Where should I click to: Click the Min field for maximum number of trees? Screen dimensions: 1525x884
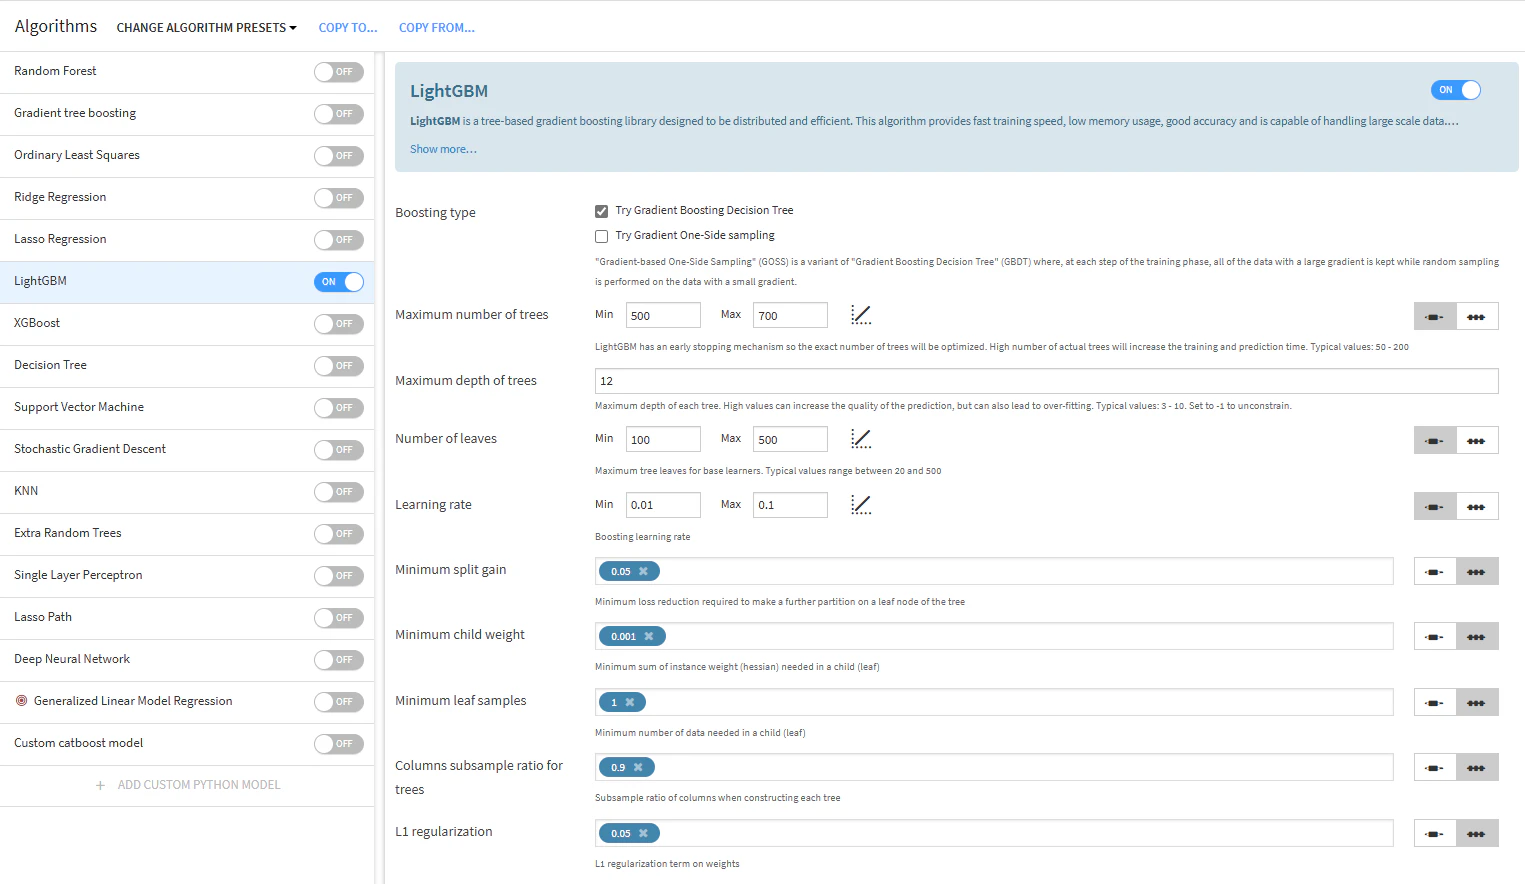pyautogui.click(x=663, y=315)
